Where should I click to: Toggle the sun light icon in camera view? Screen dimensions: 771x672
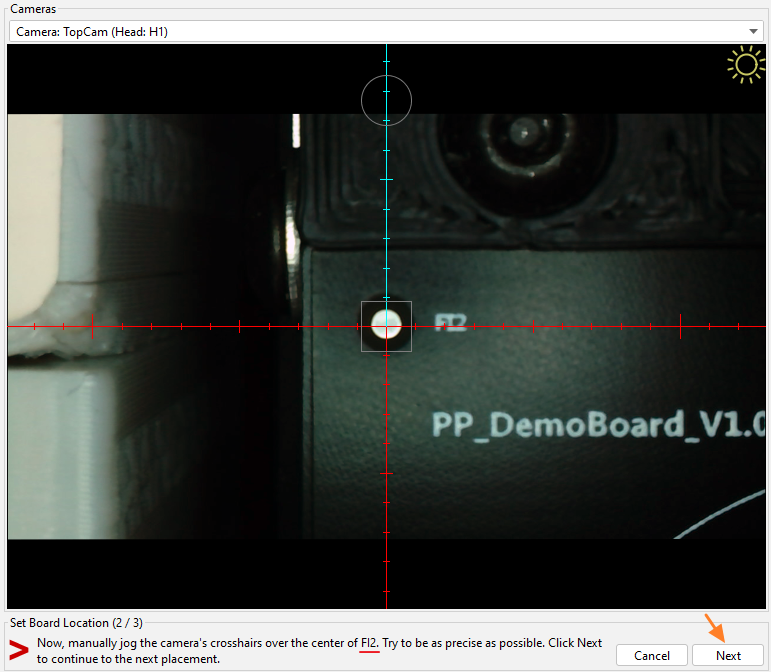[745, 66]
